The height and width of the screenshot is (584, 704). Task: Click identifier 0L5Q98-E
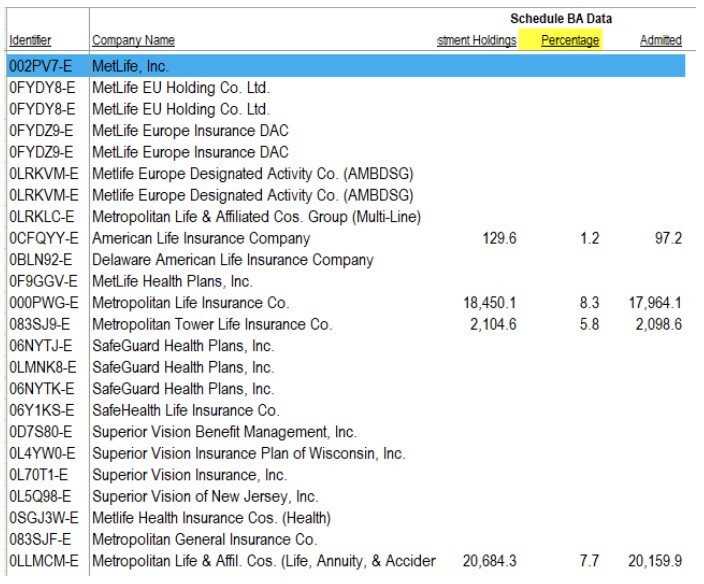[x=40, y=497]
